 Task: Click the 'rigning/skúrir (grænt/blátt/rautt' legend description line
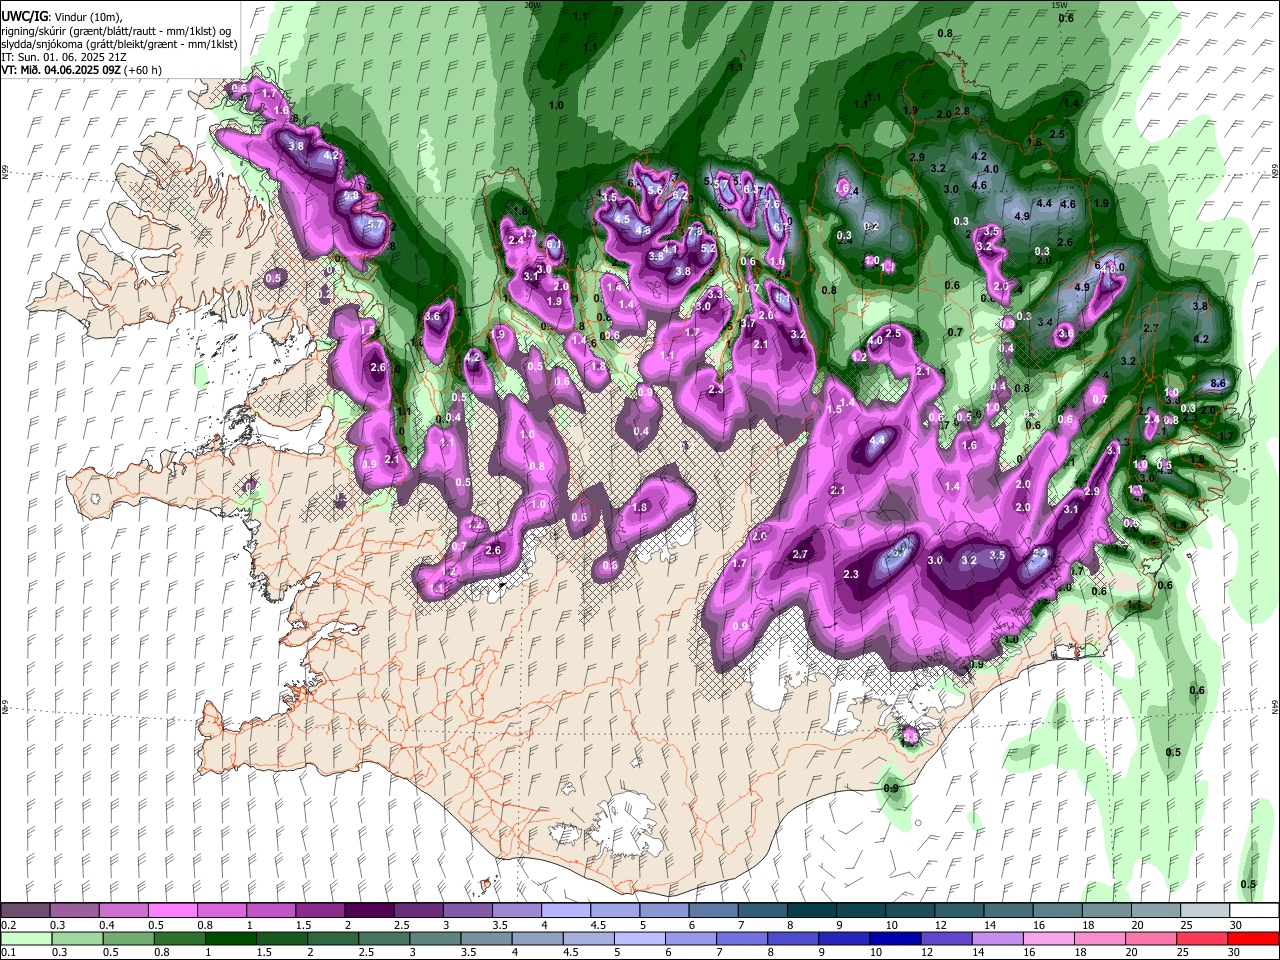click(118, 31)
